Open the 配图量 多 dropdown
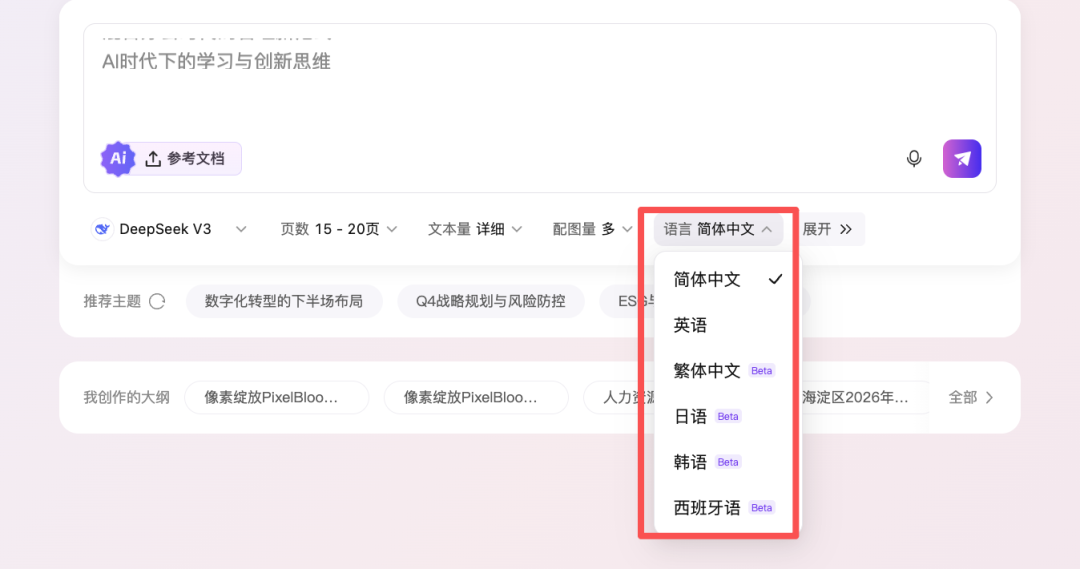 tap(592, 229)
